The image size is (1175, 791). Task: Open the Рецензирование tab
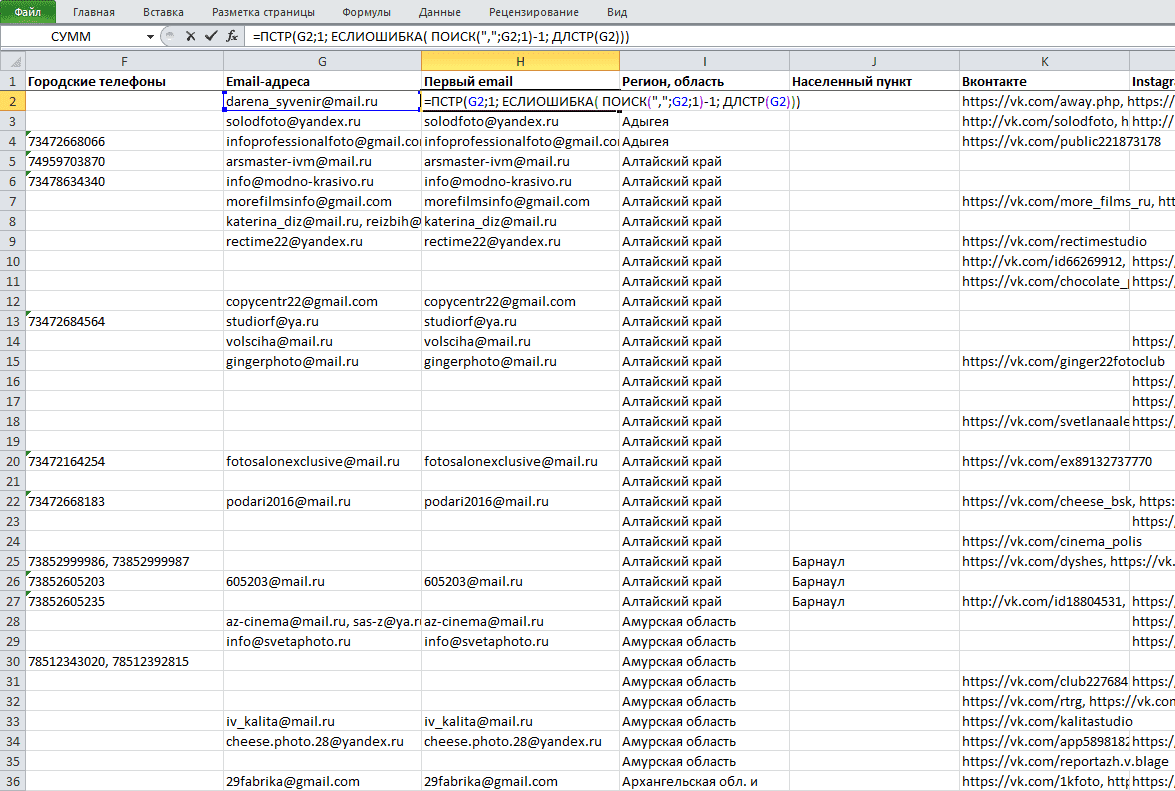point(534,12)
